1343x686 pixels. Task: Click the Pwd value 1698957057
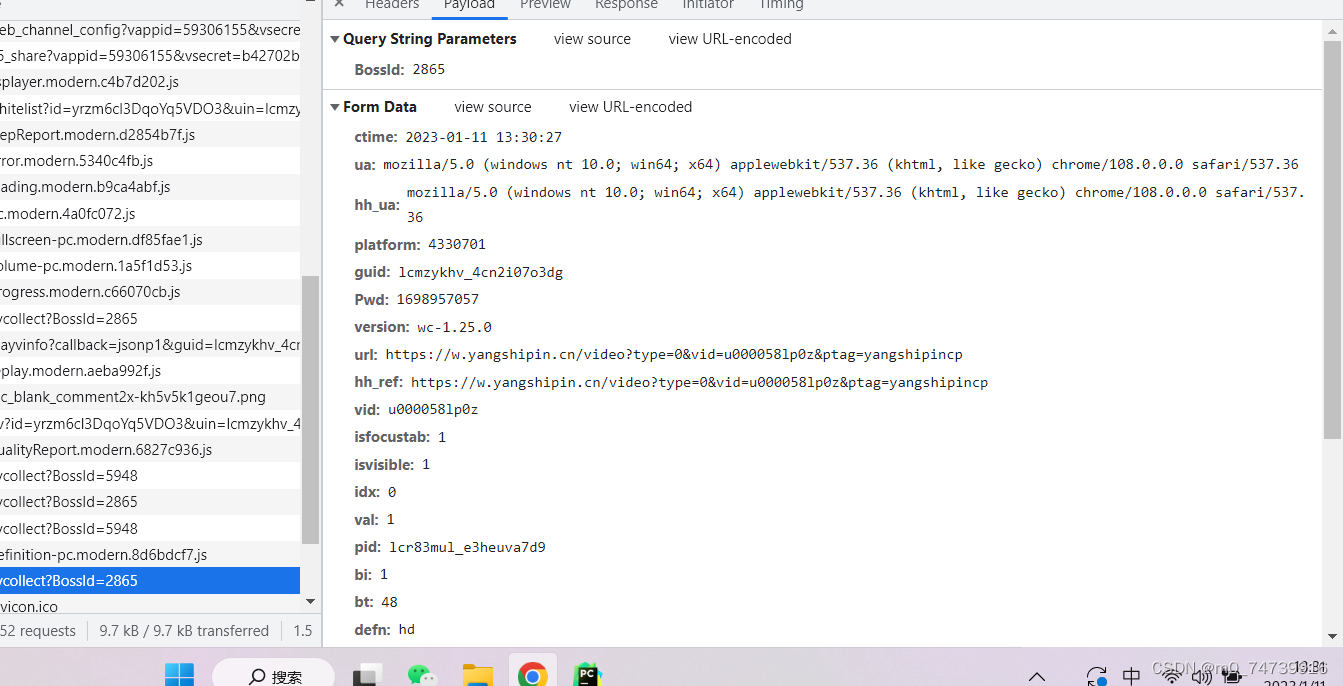[438, 299]
